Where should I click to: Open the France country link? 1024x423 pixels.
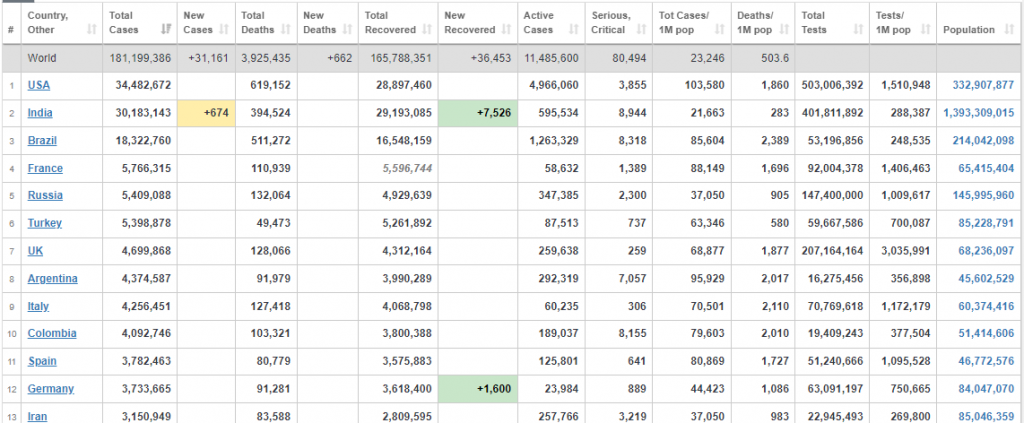click(x=45, y=168)
